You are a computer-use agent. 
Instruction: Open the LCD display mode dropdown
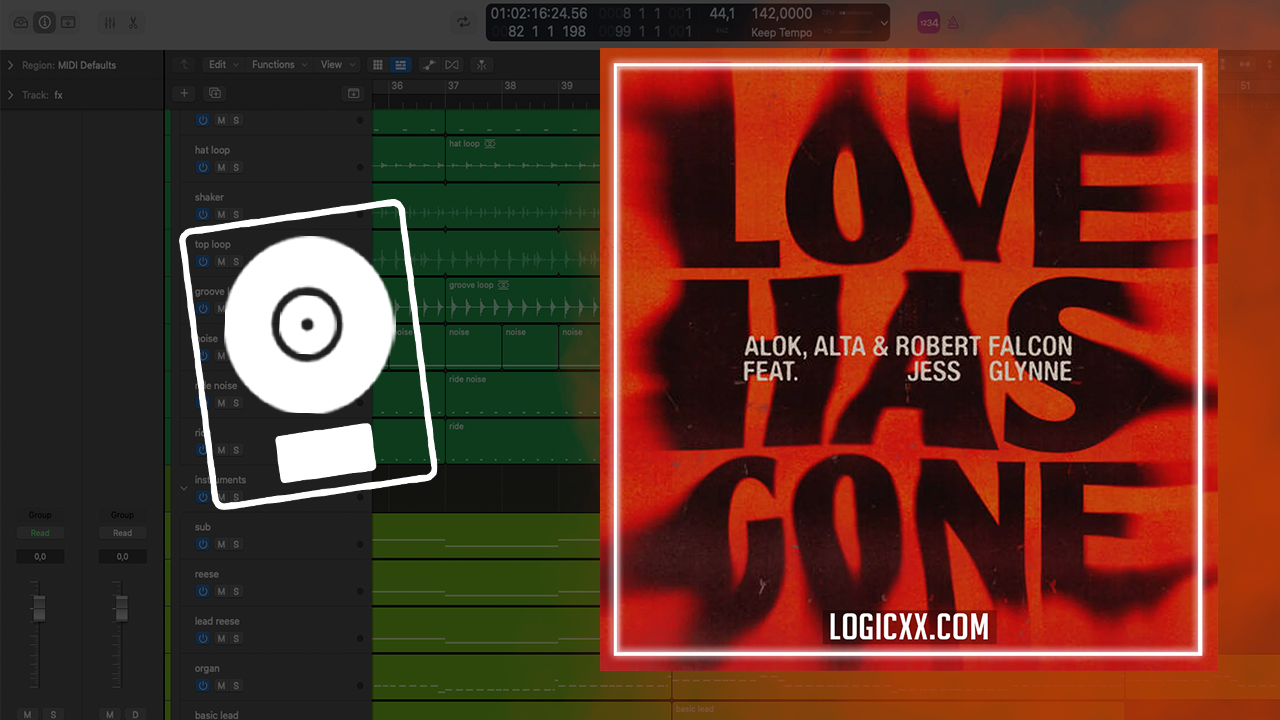883,22
